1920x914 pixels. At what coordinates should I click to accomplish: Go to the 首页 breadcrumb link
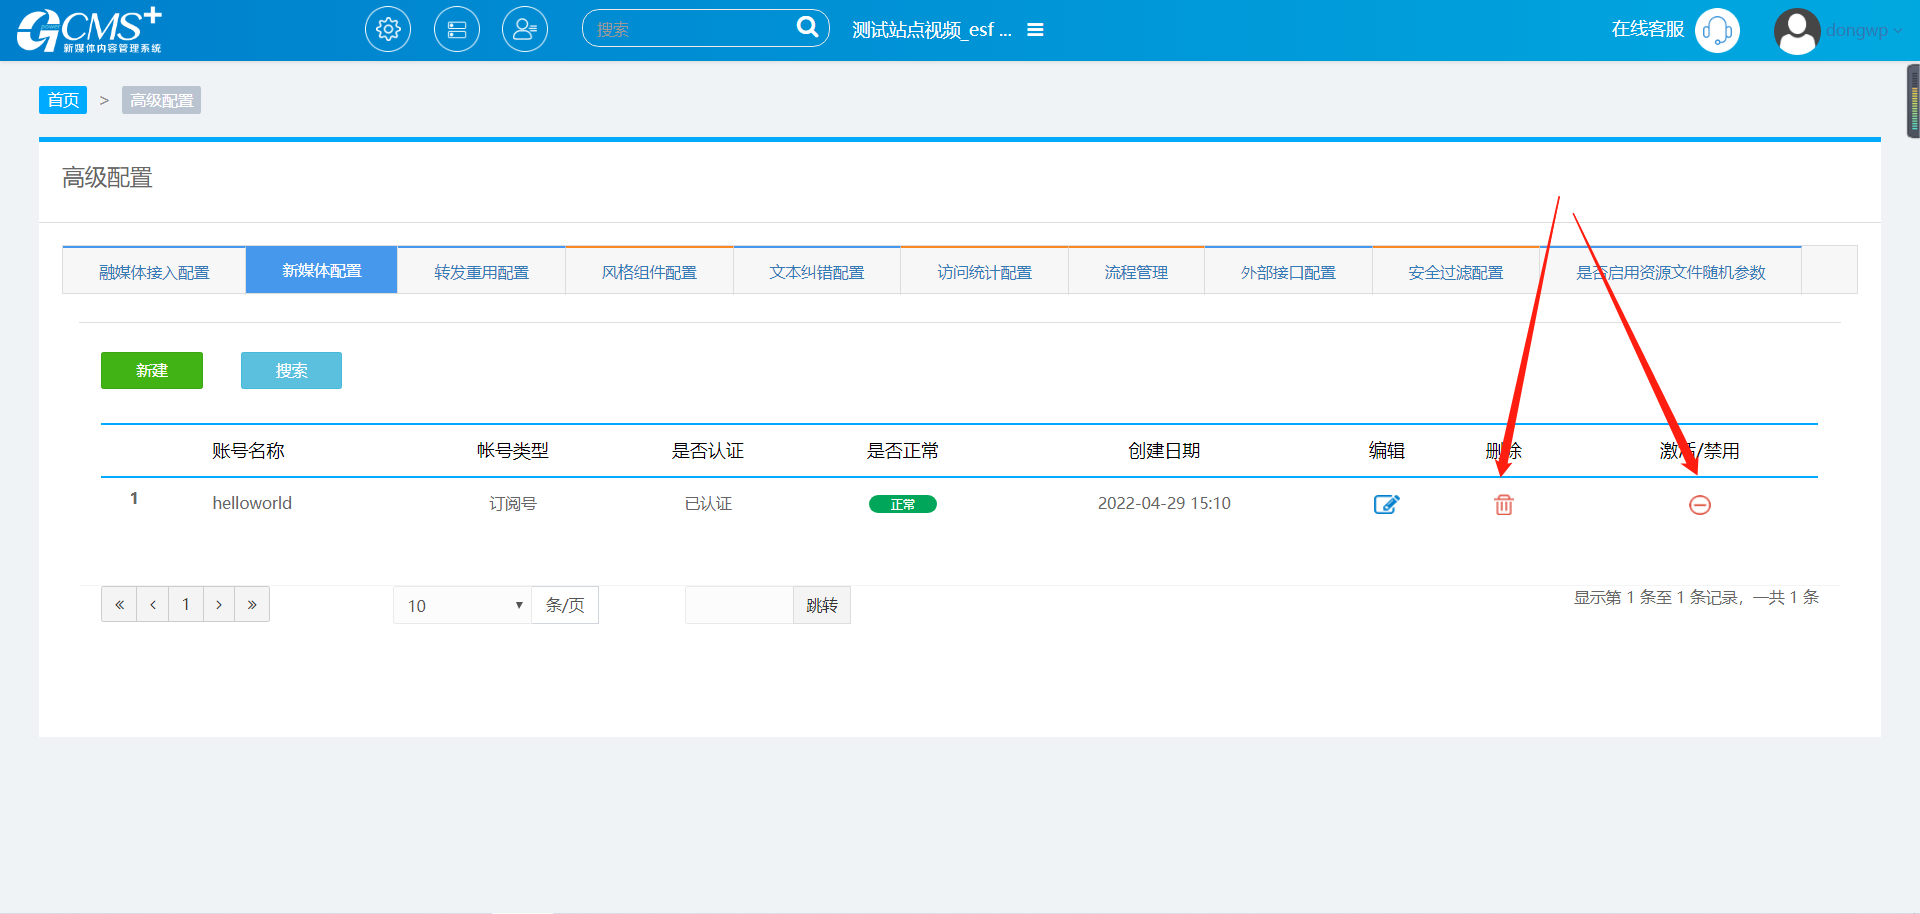tap(63, 100)
